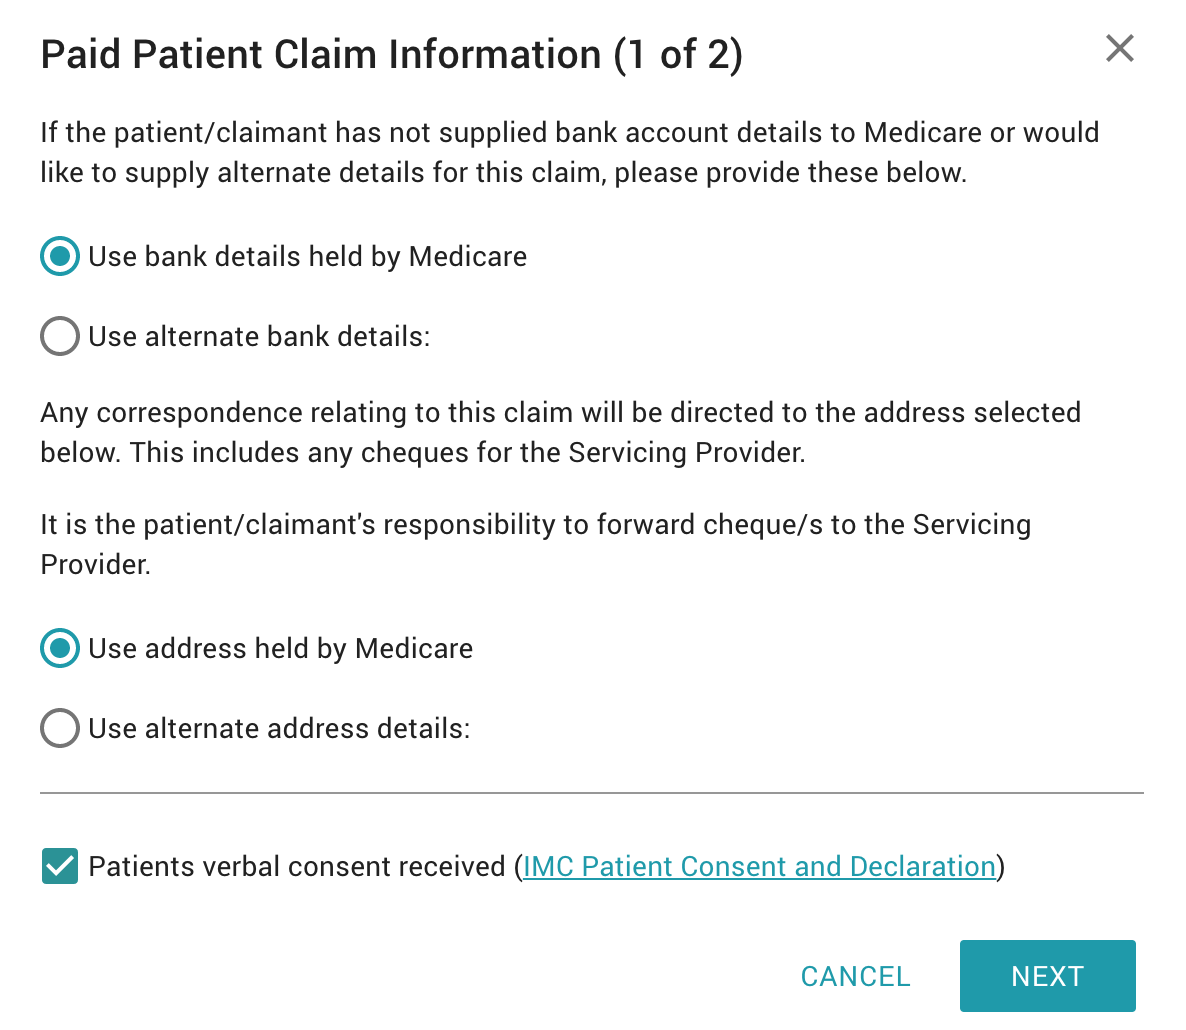Click the dialog title 'Paid Patient Claim Information'
Image resolution: width=1186 pixels, height=1030 pixels.
[320, 54]
